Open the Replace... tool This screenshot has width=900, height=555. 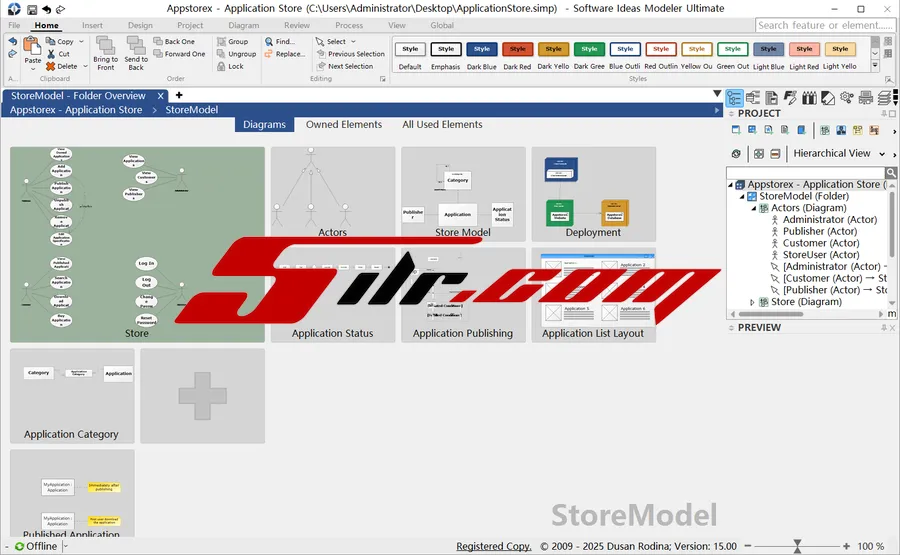pos(285,54)
